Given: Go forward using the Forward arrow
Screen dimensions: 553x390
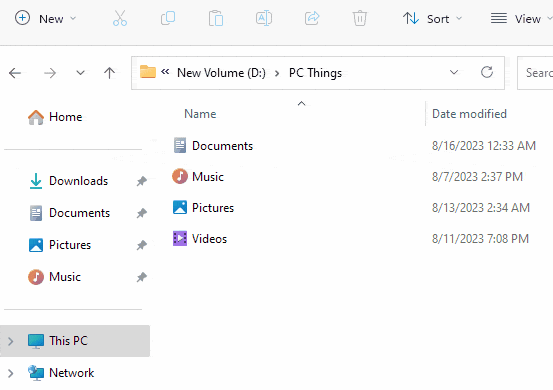Looking at the screenshot, I should tap(50, 73).
